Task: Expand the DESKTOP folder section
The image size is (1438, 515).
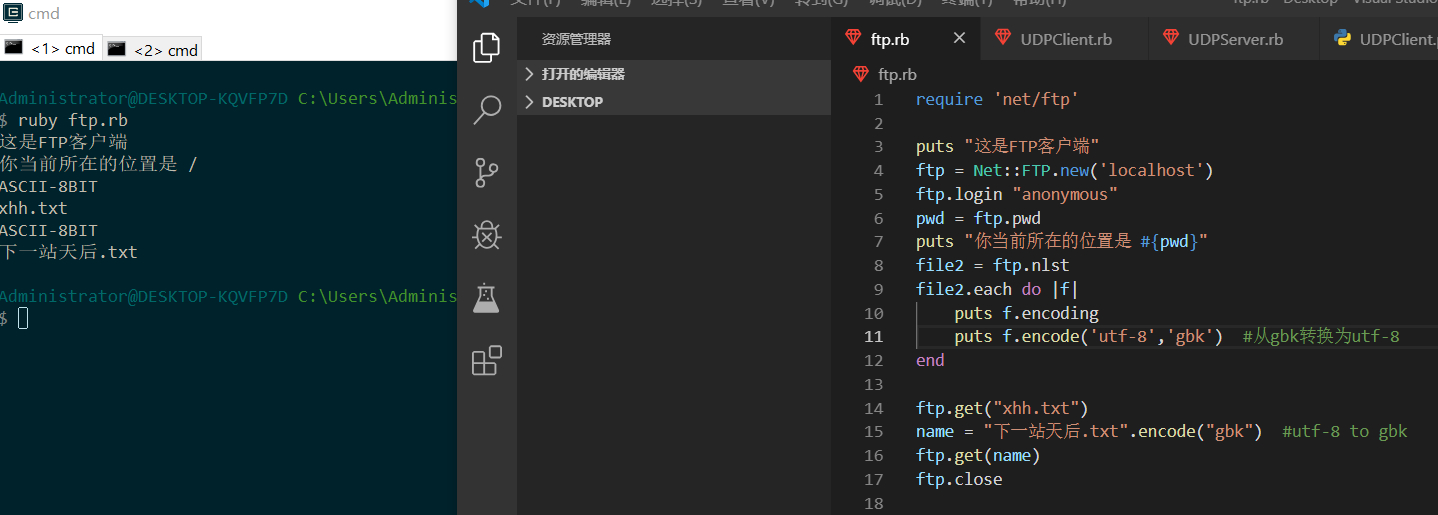Action: click(673, 102)
